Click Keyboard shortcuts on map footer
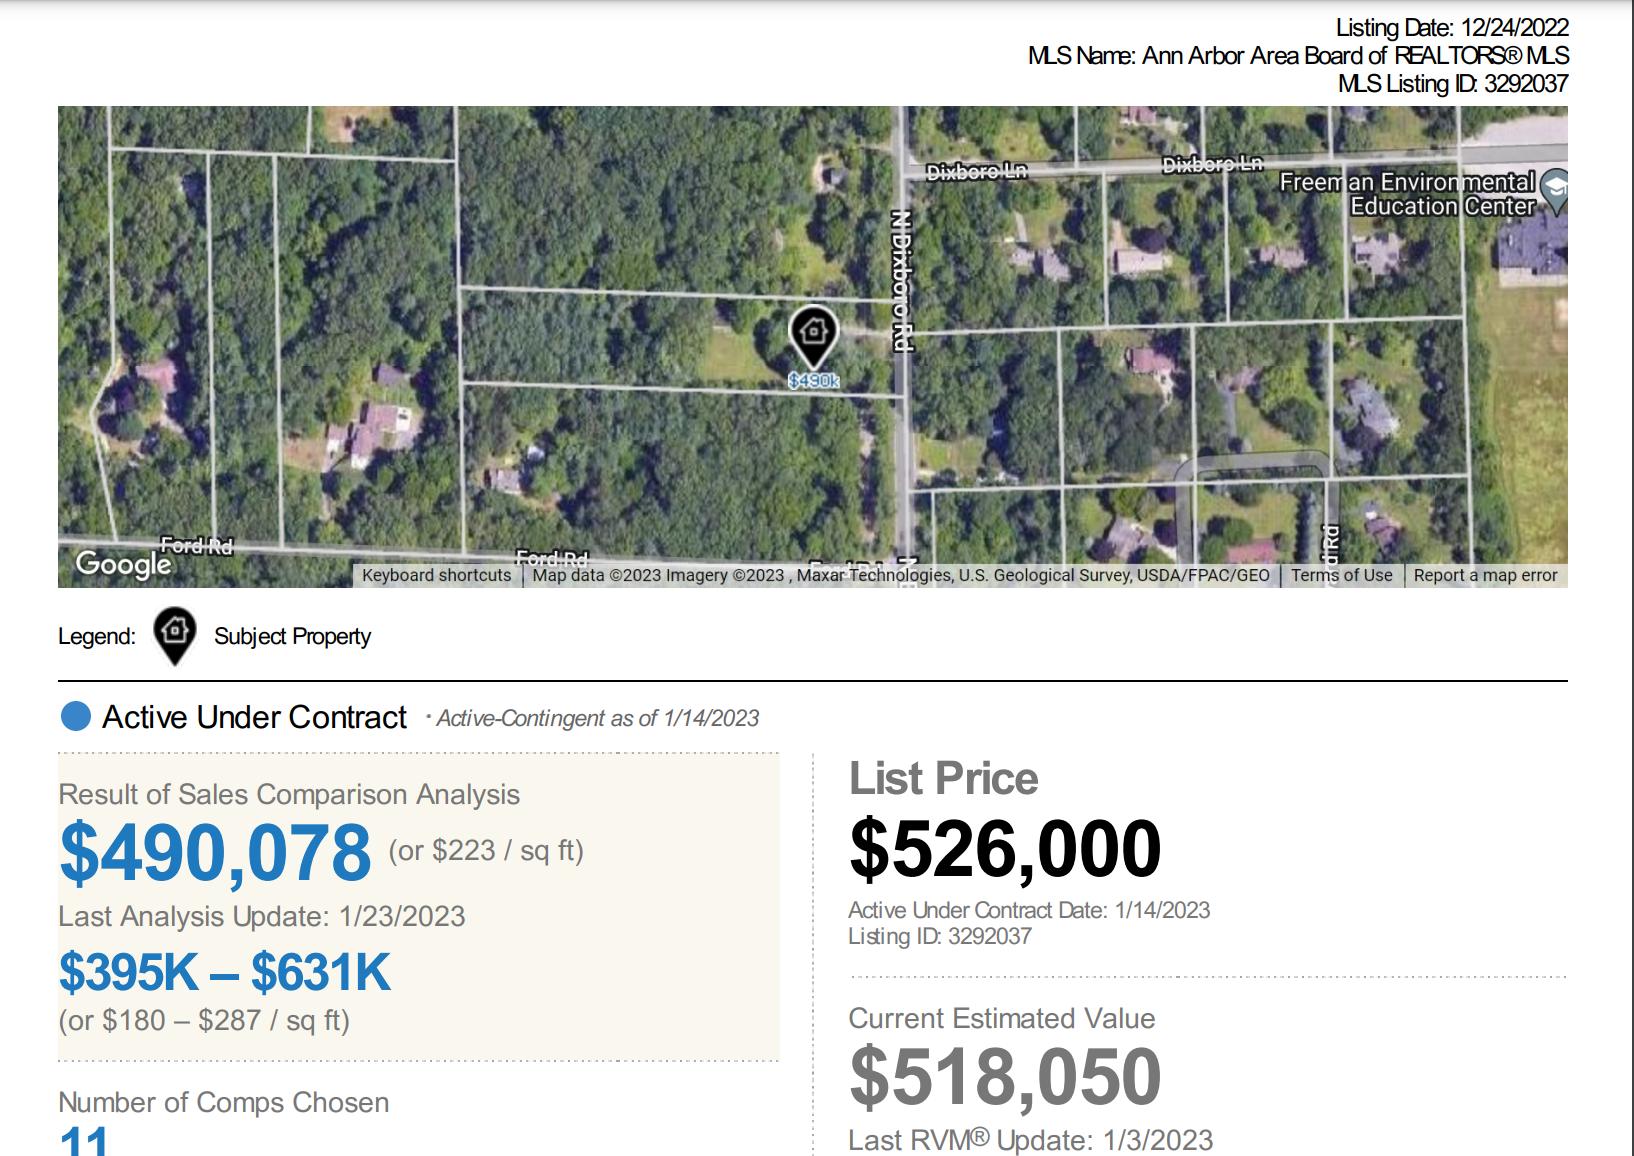This screenshot has width=1634, height=1156. pos(436,575)
